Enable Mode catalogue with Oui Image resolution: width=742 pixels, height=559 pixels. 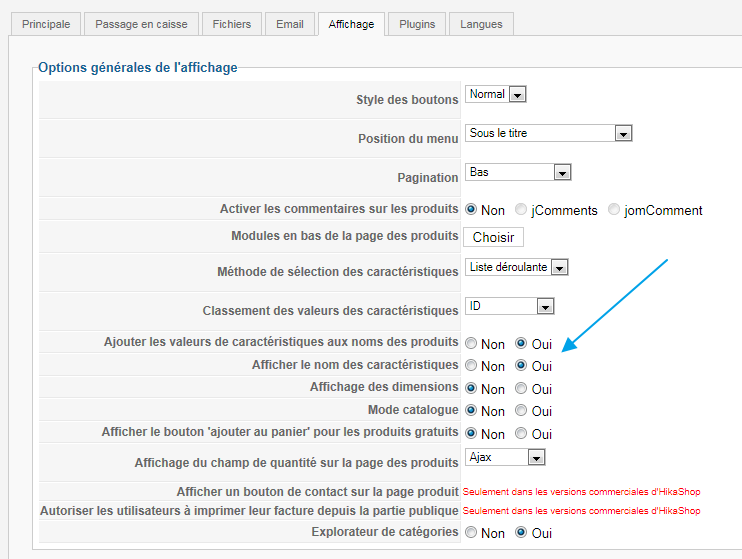(x=521, y=410)
